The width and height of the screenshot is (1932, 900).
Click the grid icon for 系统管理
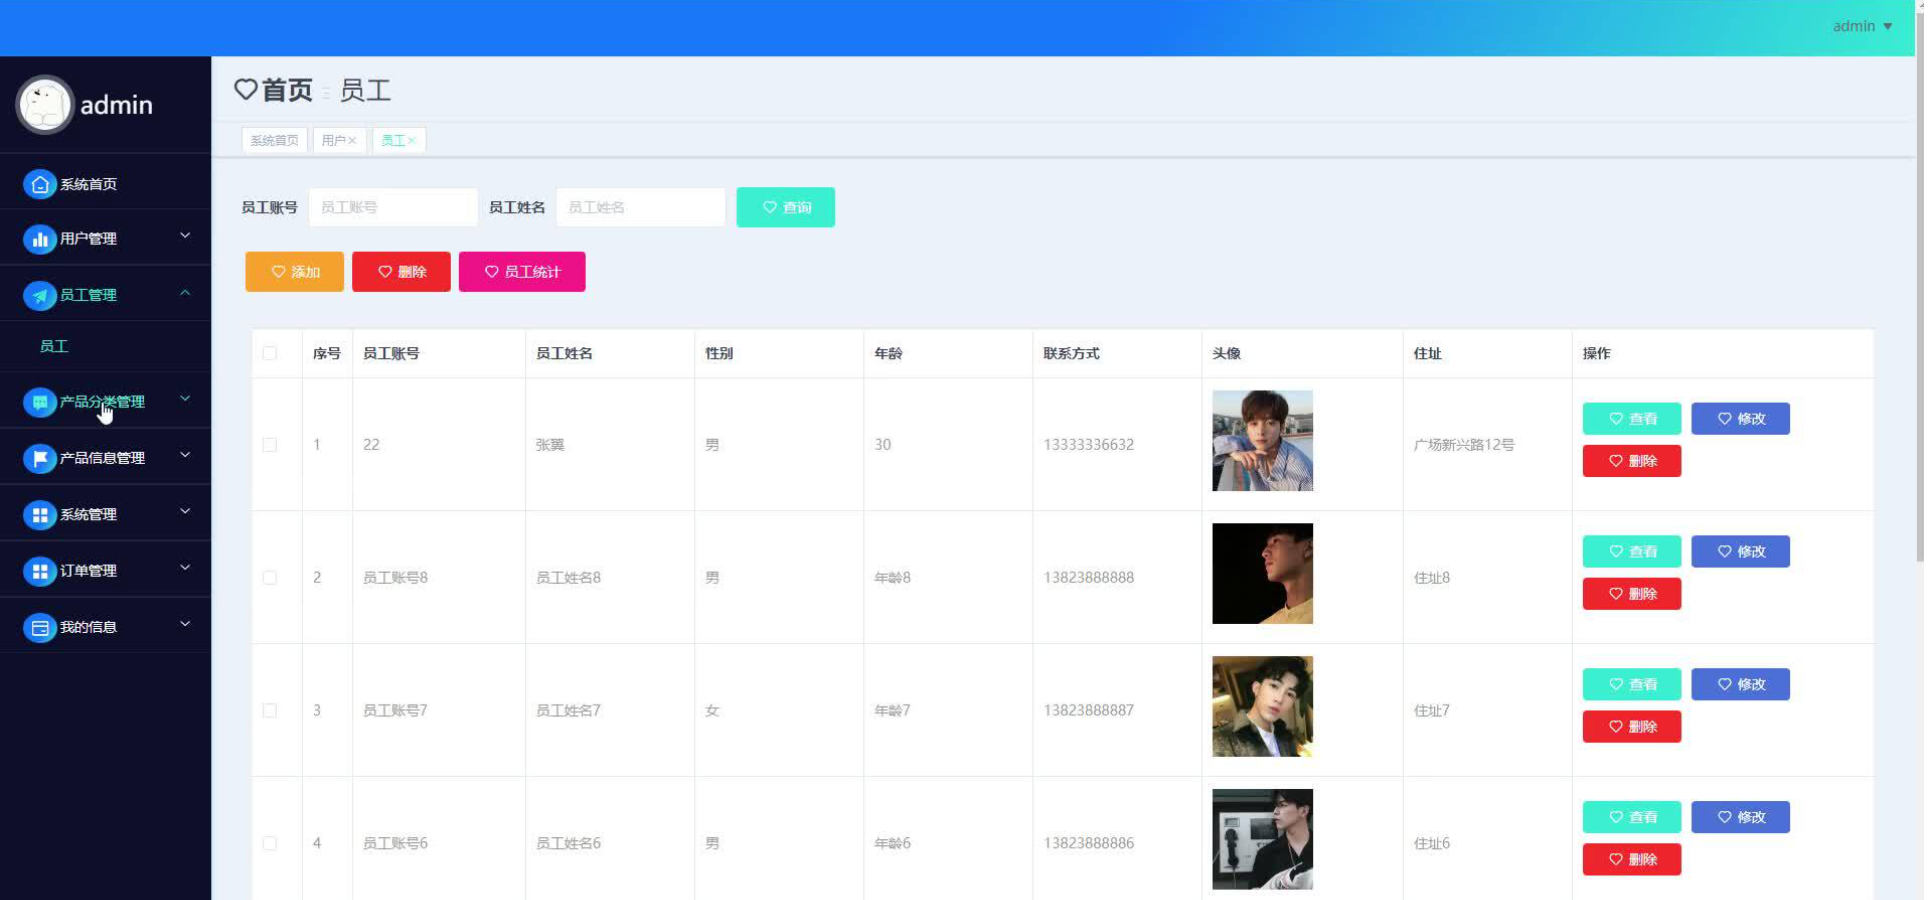[x=39, y=514]
